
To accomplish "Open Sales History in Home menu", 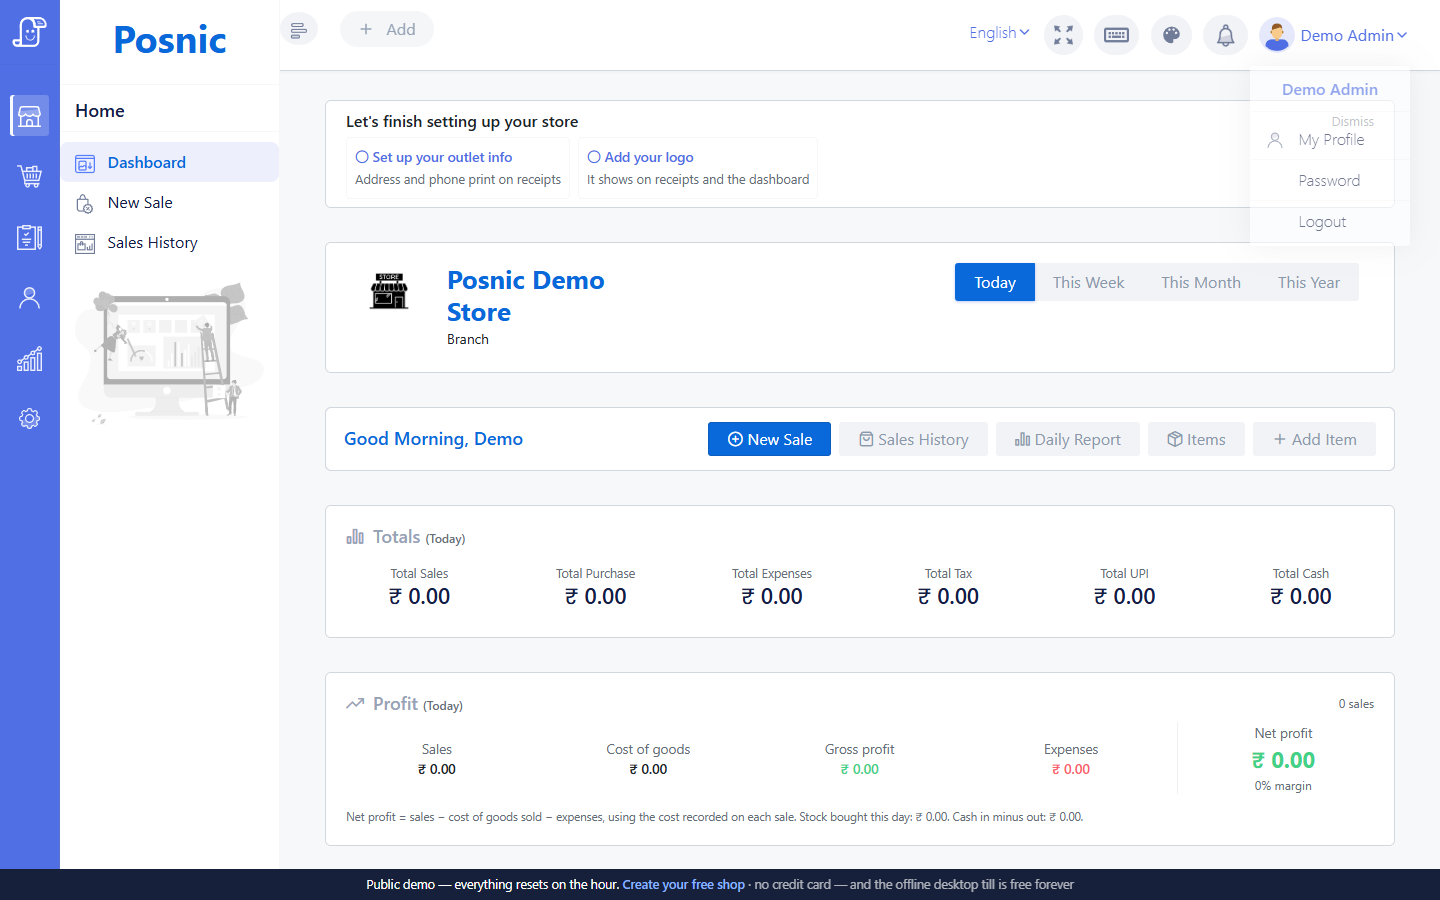I will tap(170, 242).
